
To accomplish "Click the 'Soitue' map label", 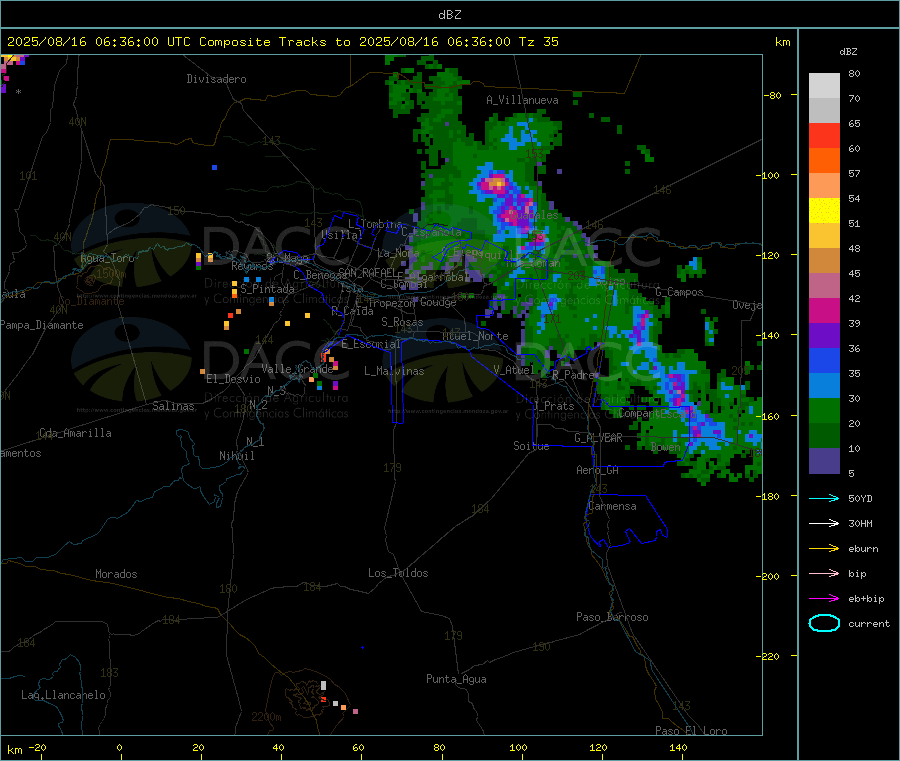I will 531,446.
